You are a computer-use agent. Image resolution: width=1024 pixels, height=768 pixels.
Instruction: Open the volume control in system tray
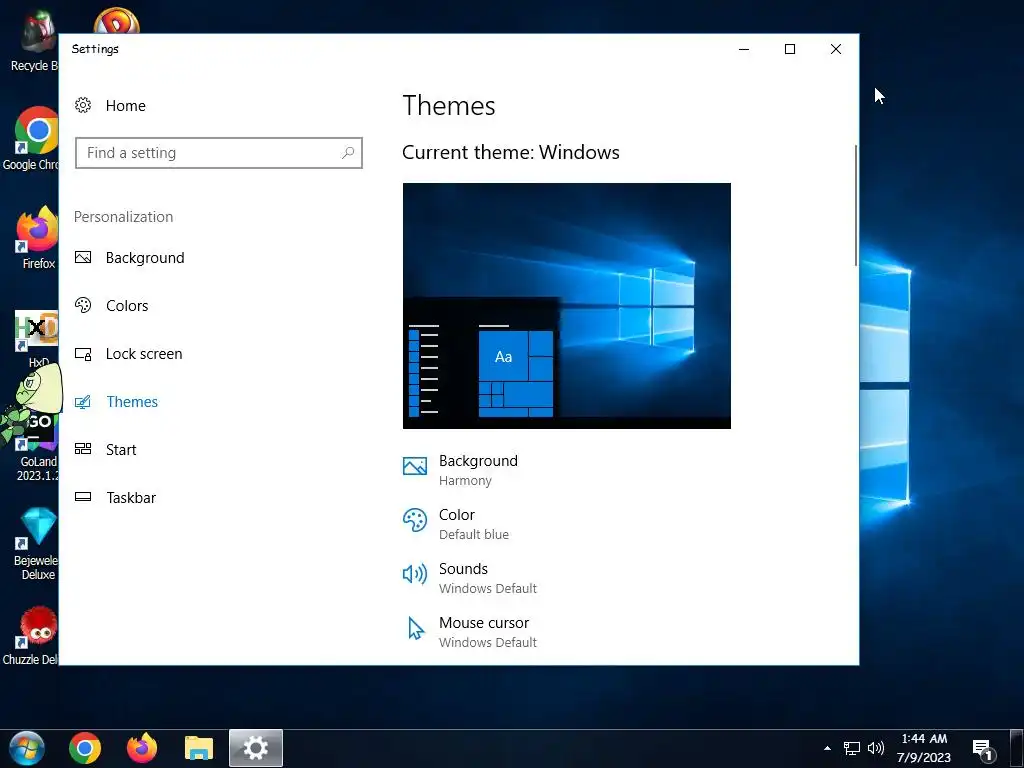pos(876,748)
